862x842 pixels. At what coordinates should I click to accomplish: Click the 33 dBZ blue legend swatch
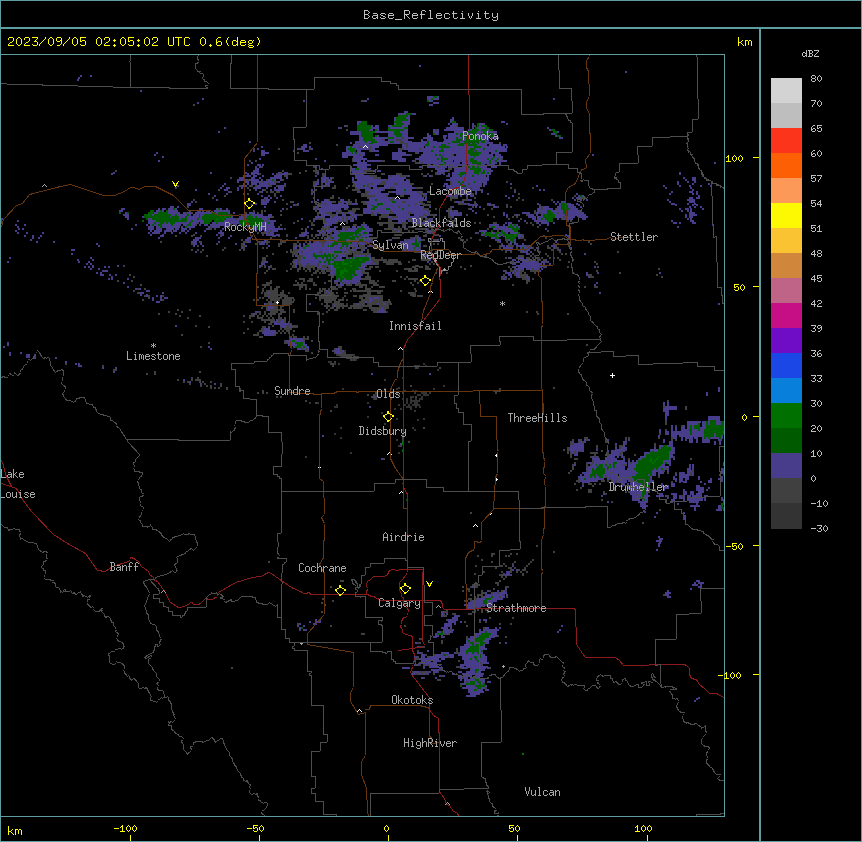[x=786, y=391]
